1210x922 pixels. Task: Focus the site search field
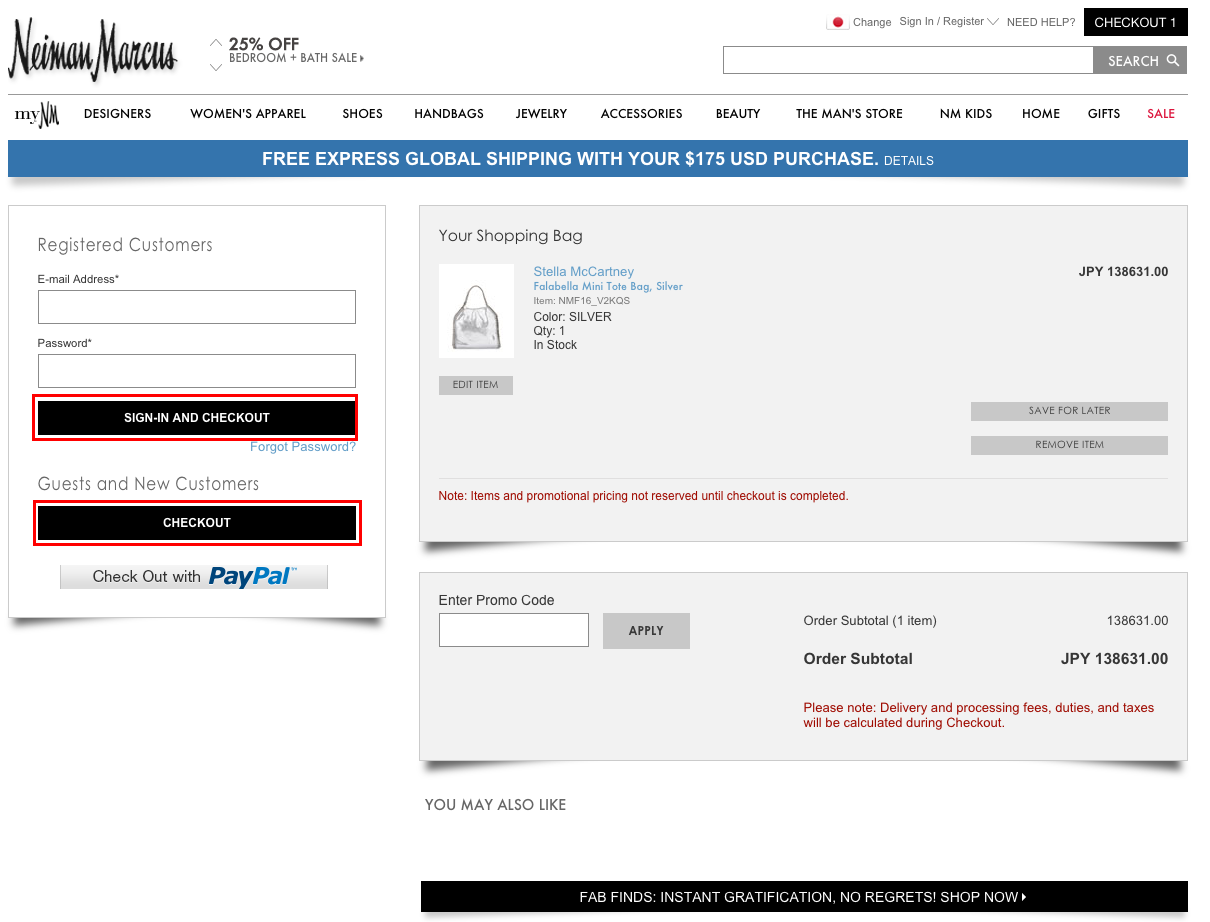point(908,60)
